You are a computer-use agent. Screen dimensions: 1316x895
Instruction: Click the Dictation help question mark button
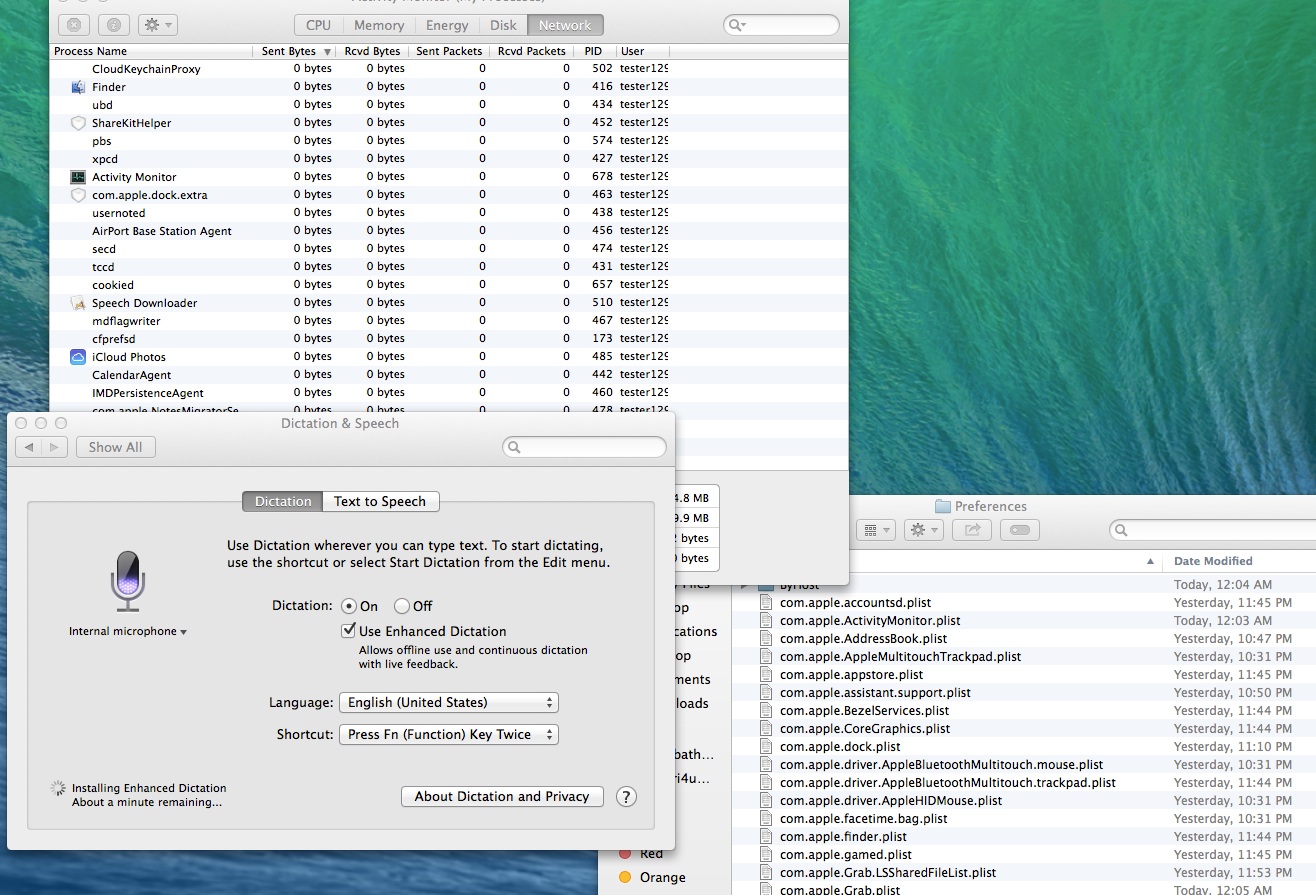point(626,797)
